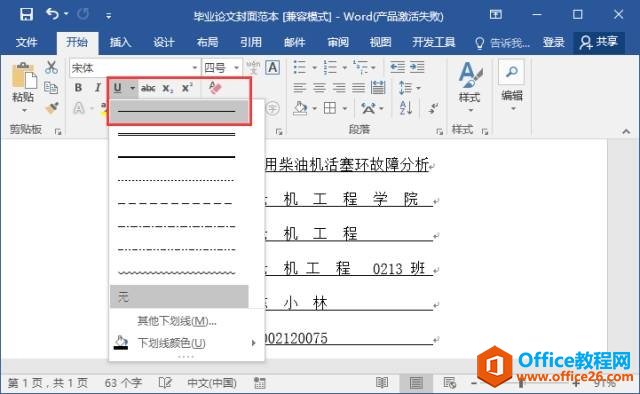This screenshot has width=640, height=394.
Task: Click the numbered list icon
Action: [x=330, y=67]
